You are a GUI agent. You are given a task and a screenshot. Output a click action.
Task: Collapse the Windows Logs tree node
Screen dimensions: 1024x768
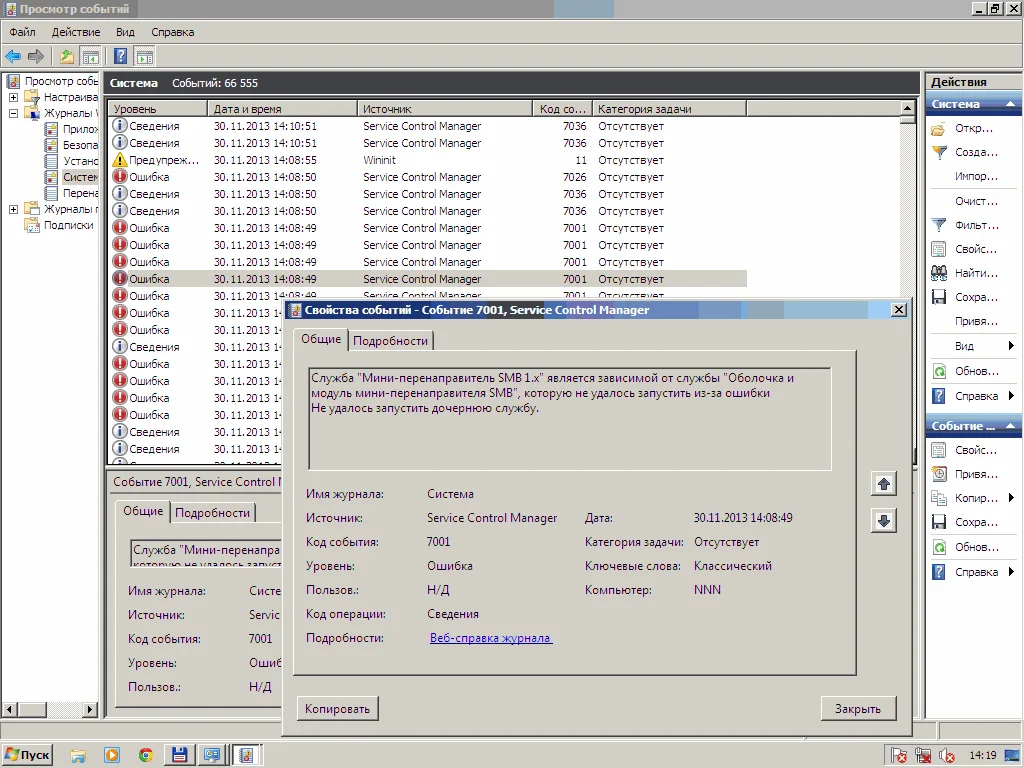point(13,114)
